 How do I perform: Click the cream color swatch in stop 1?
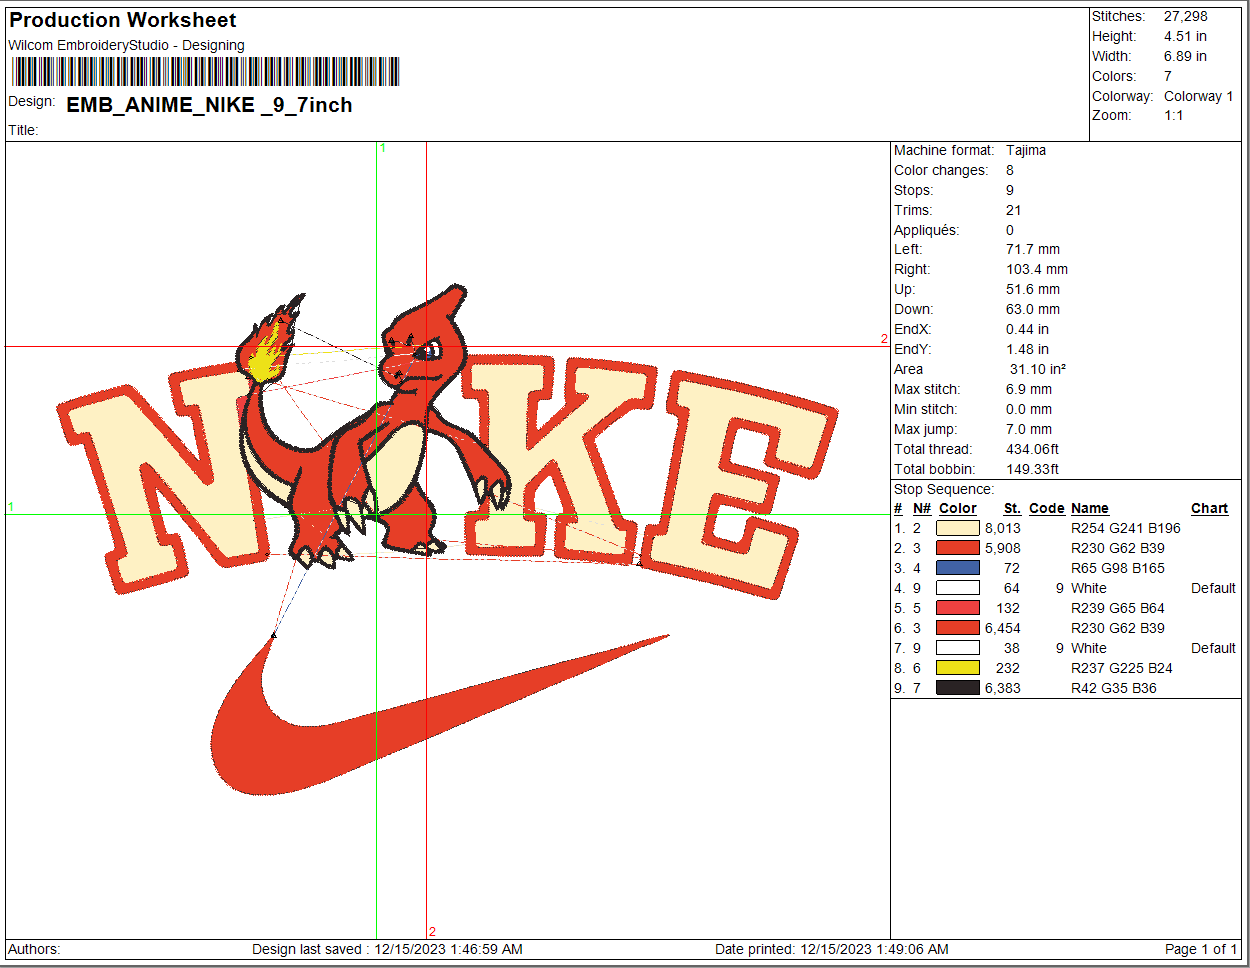tap(957, 528)
